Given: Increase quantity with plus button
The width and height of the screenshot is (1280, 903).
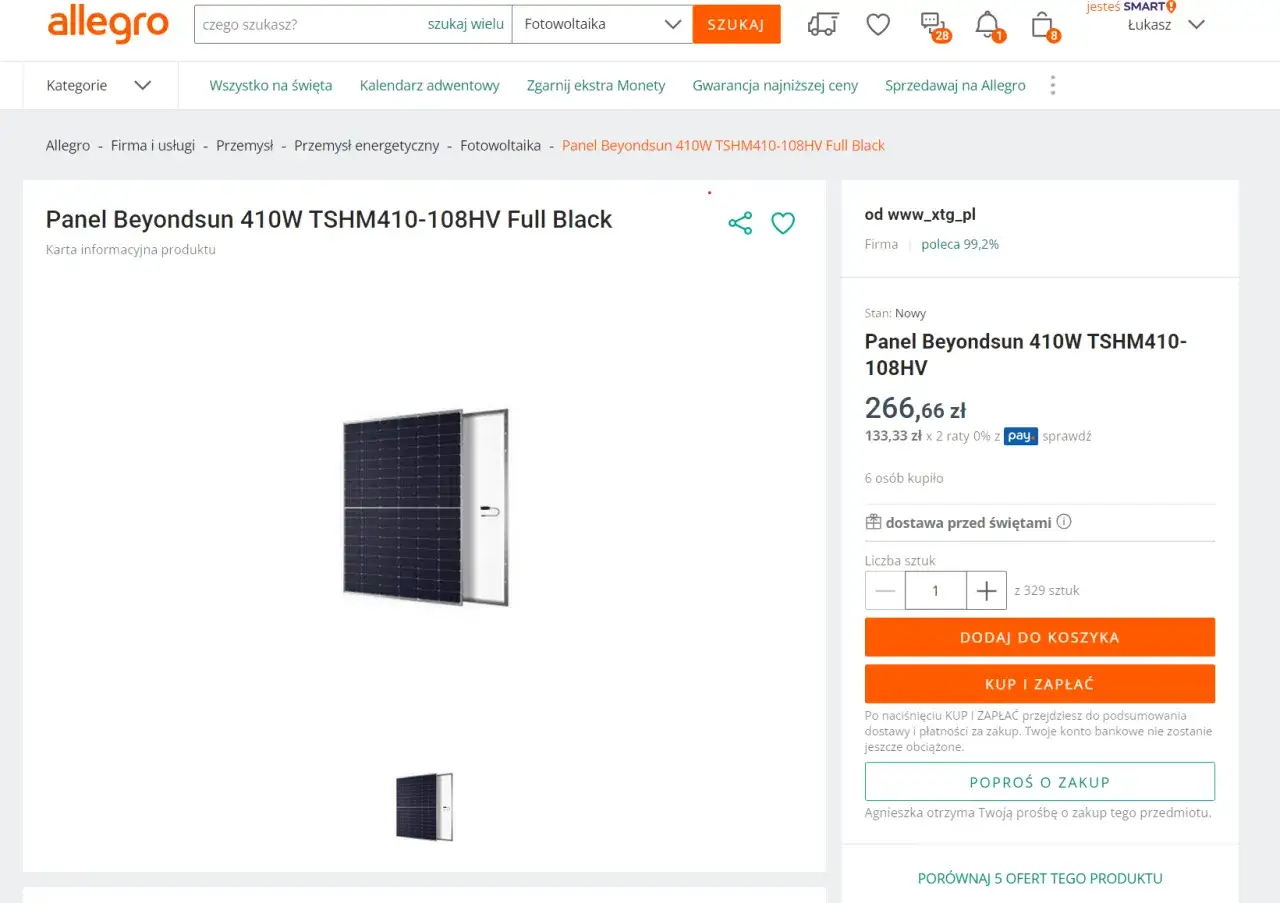Looking at the screenshot, I should point(986,590).
